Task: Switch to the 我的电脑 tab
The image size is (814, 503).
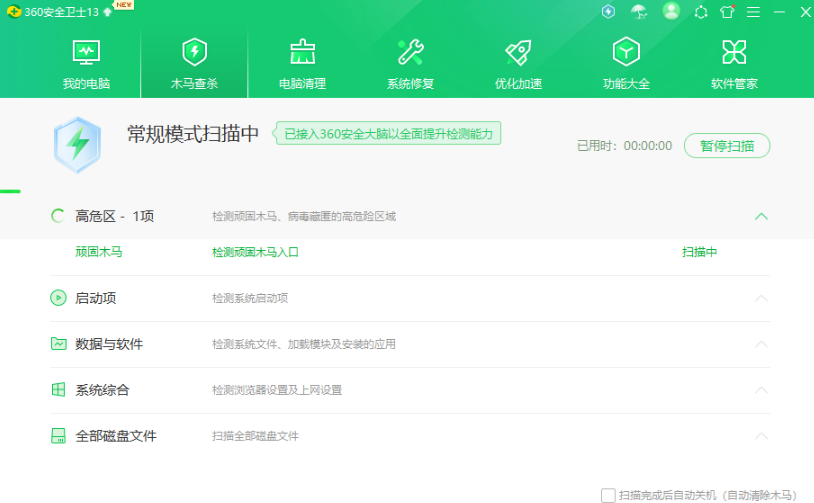Action: point(86,63)
